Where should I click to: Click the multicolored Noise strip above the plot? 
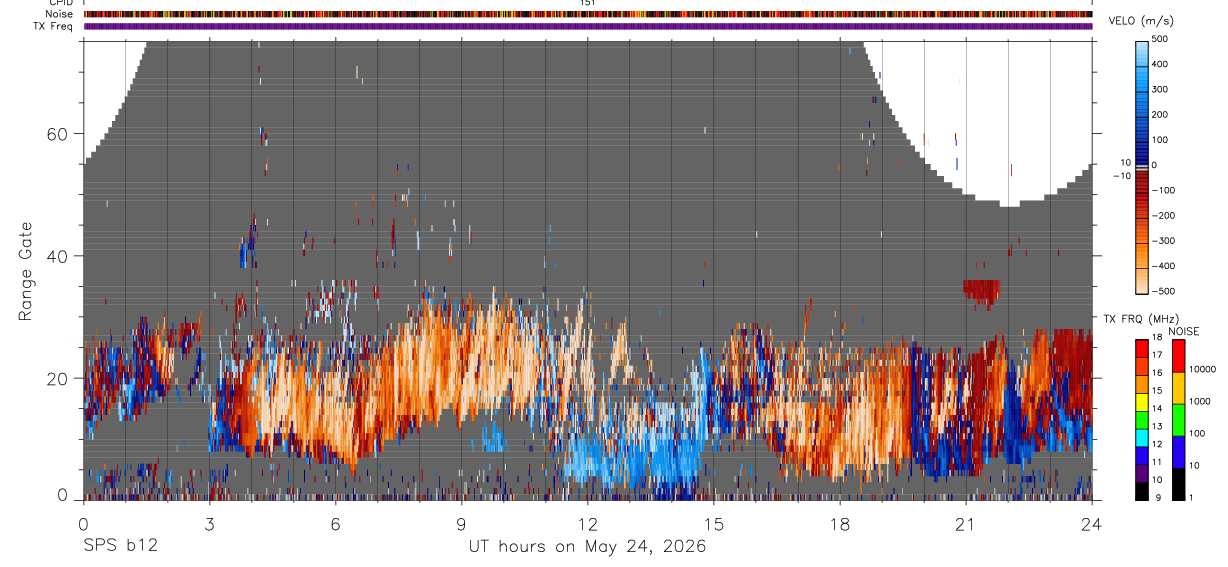(588, 14)
